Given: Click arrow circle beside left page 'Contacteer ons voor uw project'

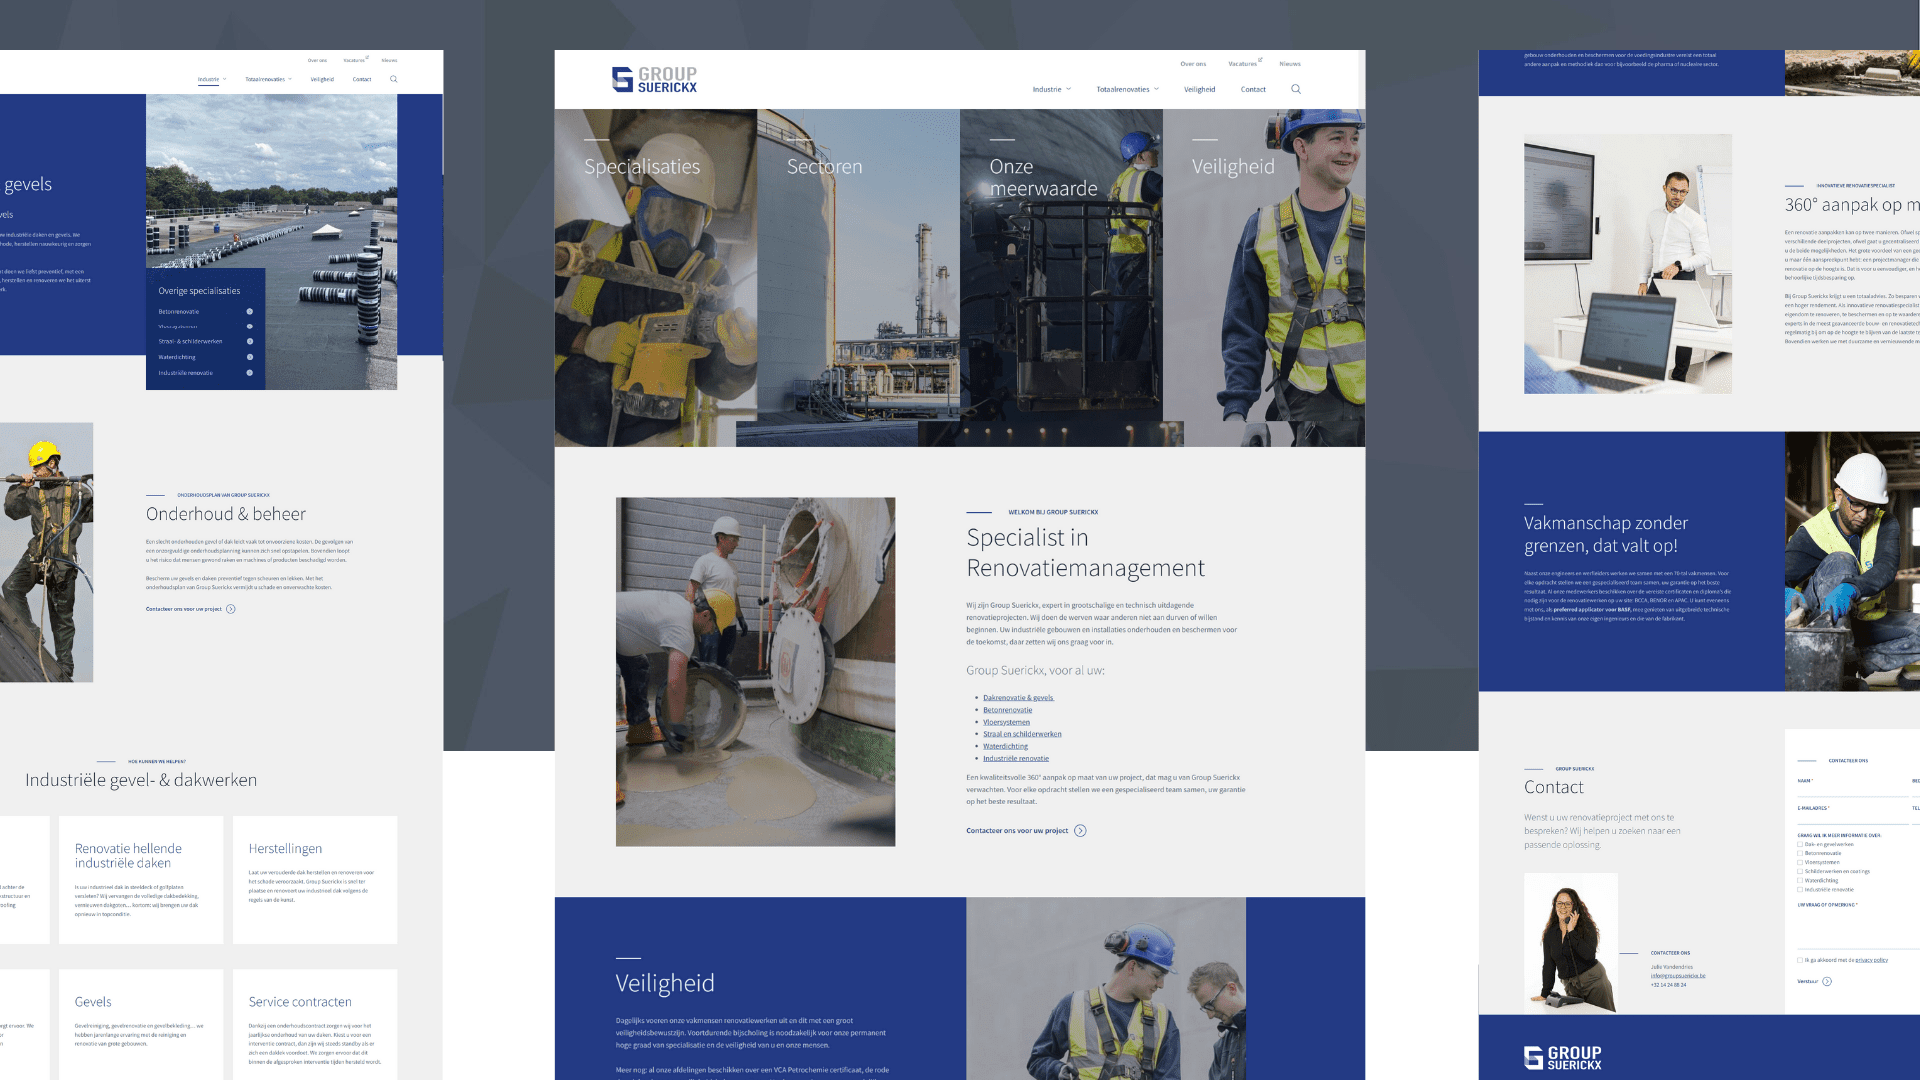Looking at the screenshot, I should (x=231, y=609).
